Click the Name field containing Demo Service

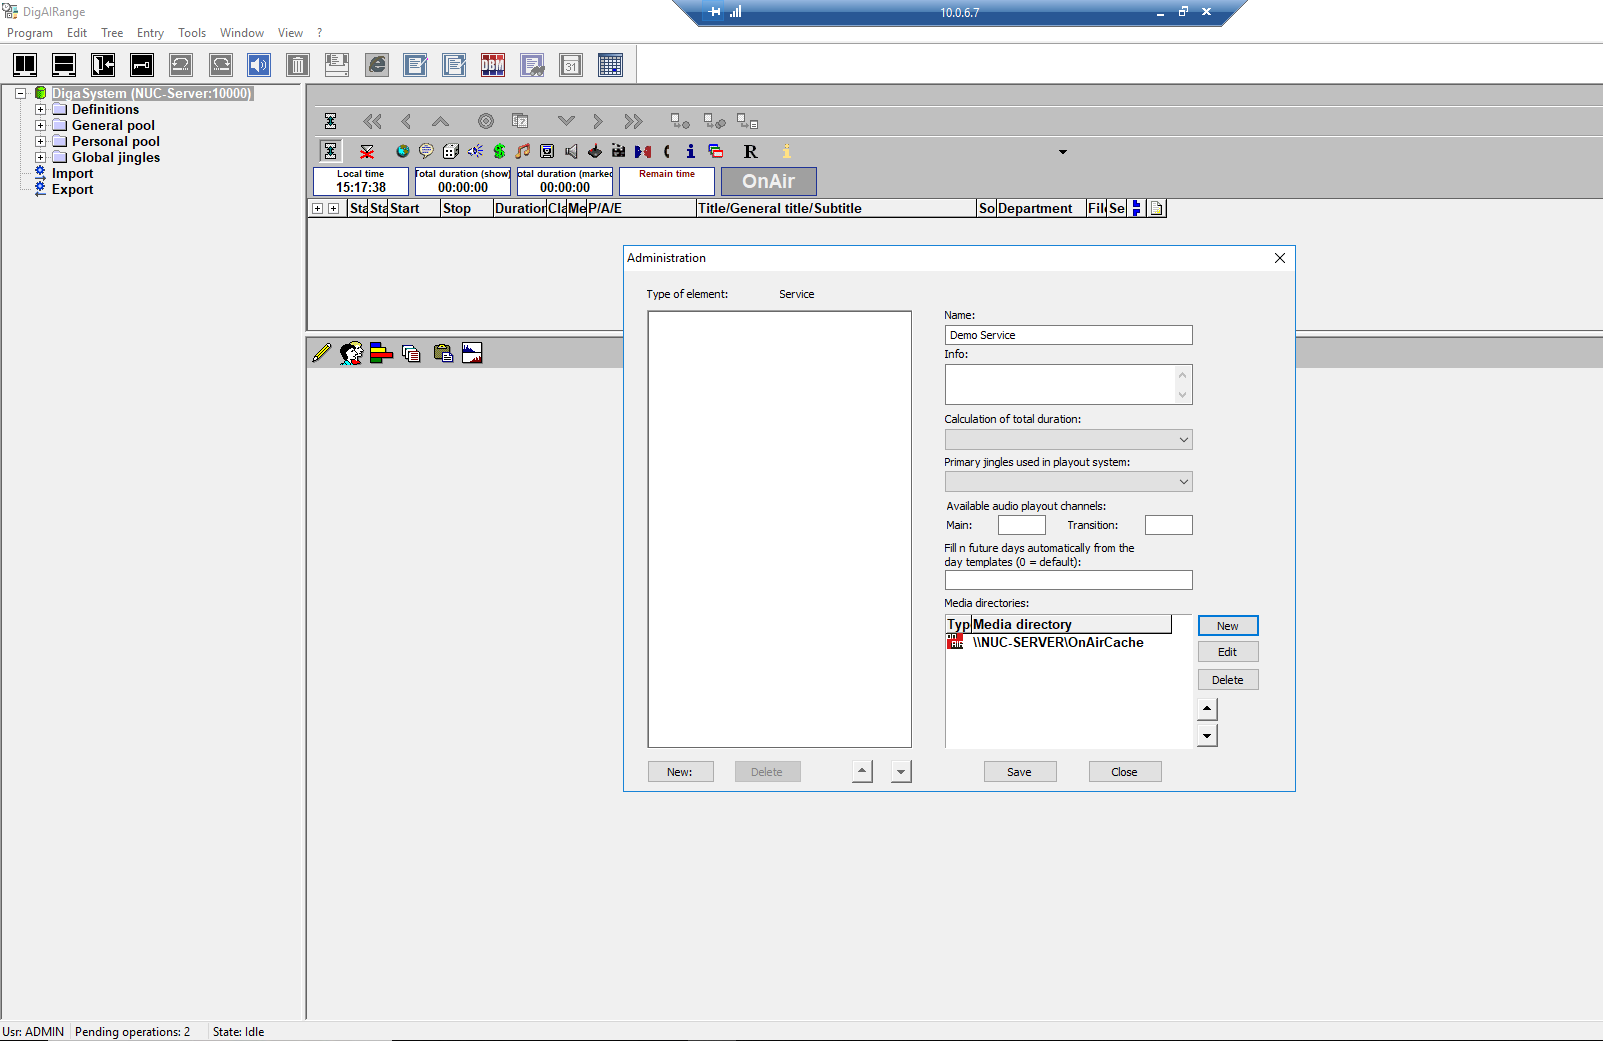pyautogui.click(x=1068, y=335)
